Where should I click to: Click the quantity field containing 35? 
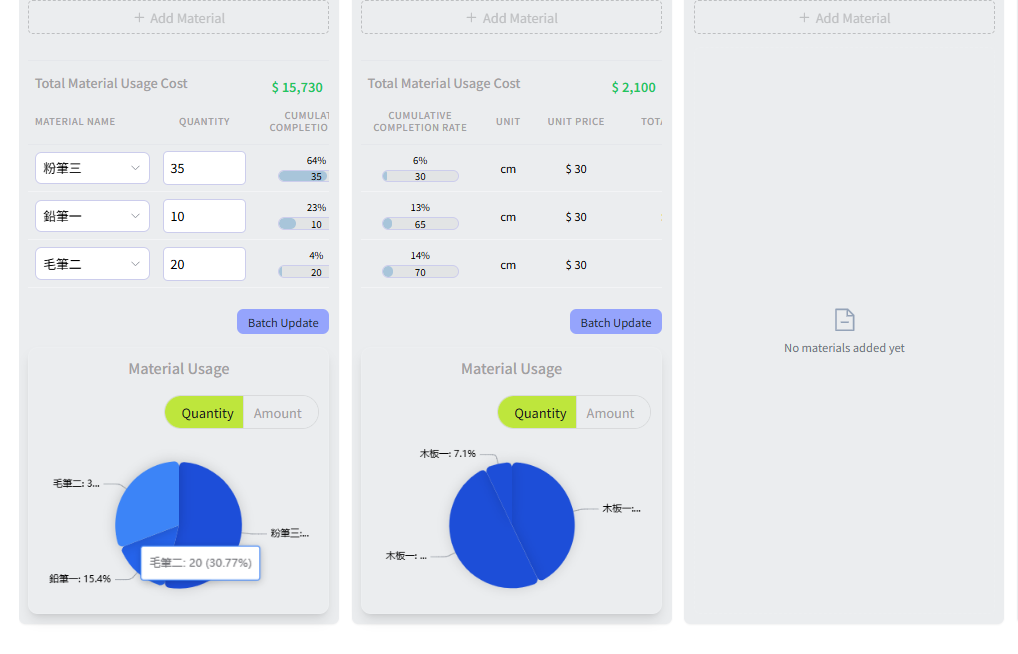click(204, 168)
